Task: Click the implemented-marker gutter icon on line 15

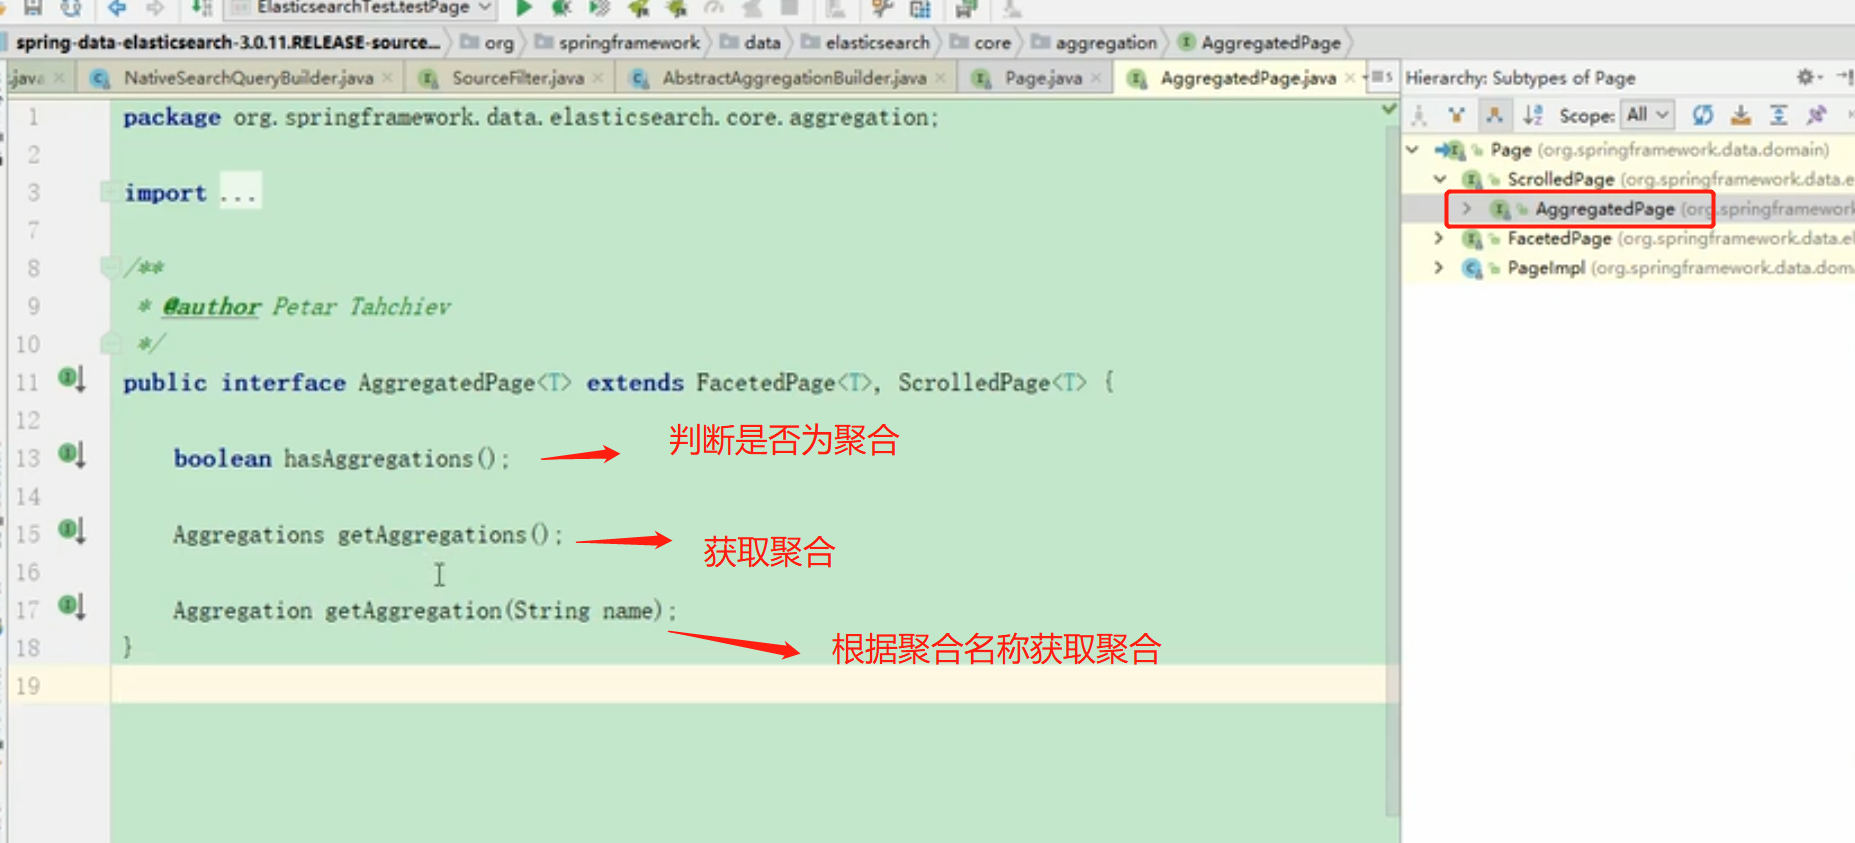Action: 71,531
